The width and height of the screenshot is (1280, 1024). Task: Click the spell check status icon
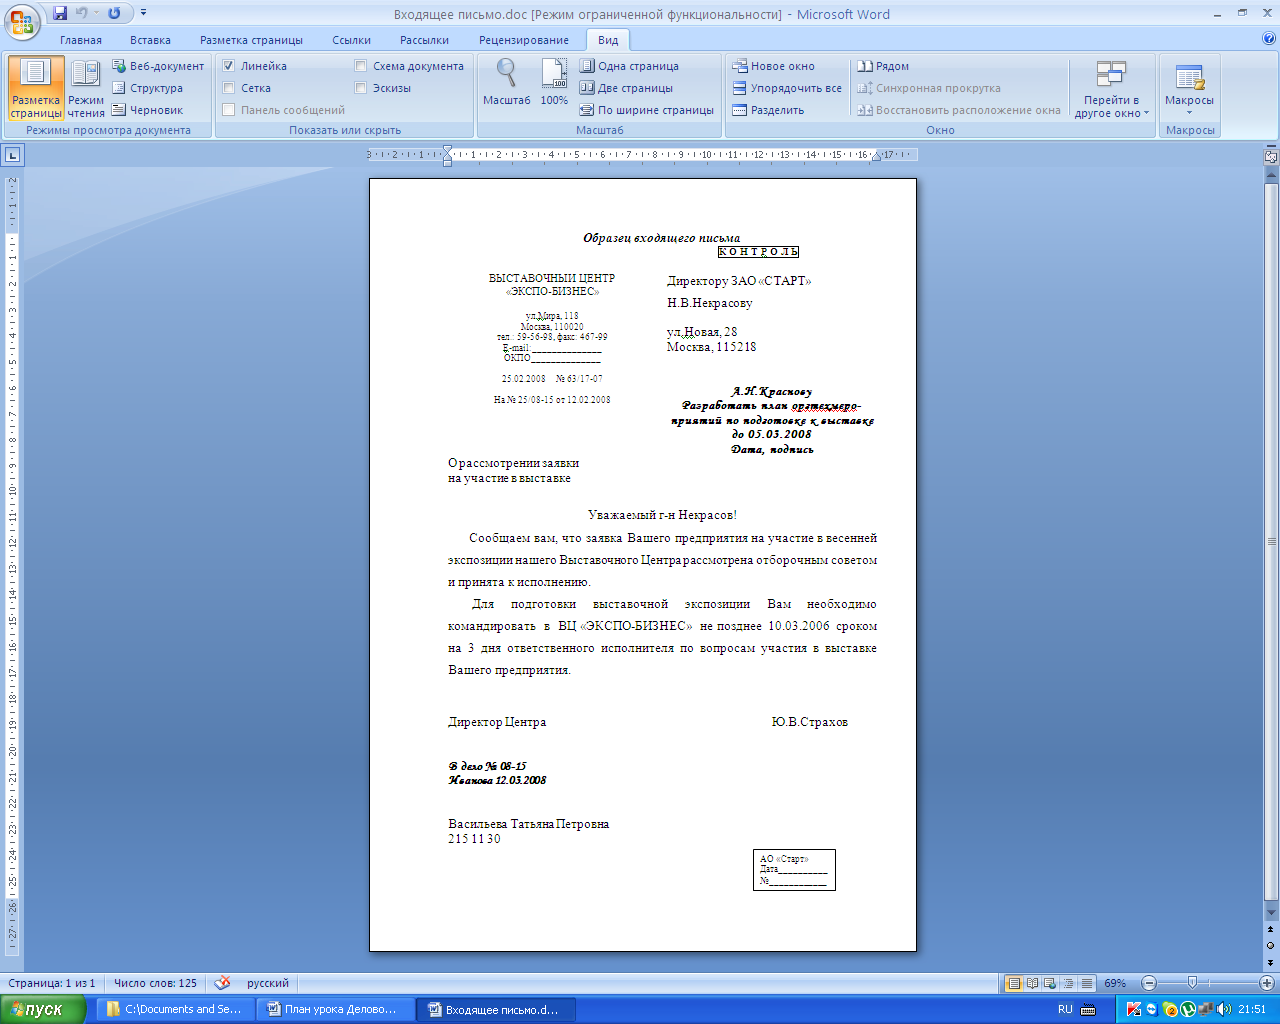coord(222,983)
